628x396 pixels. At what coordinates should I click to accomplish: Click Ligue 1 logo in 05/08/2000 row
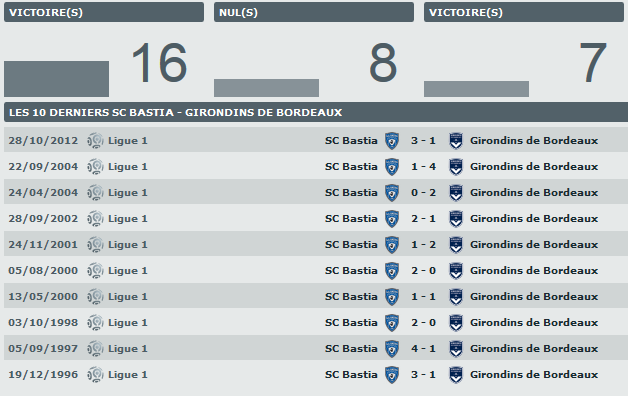point(95,271)
